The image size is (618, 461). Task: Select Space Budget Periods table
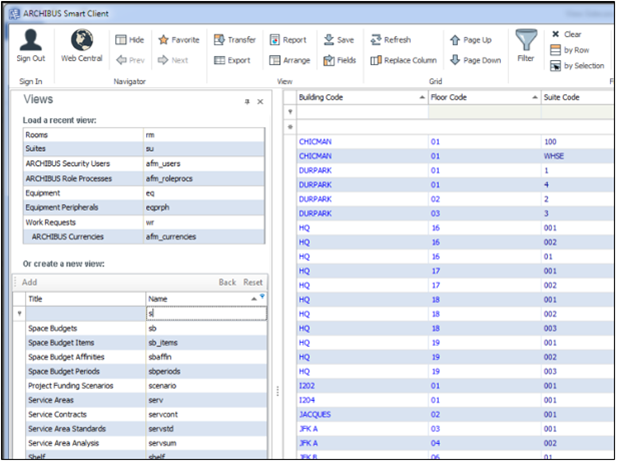coord(147,371)
